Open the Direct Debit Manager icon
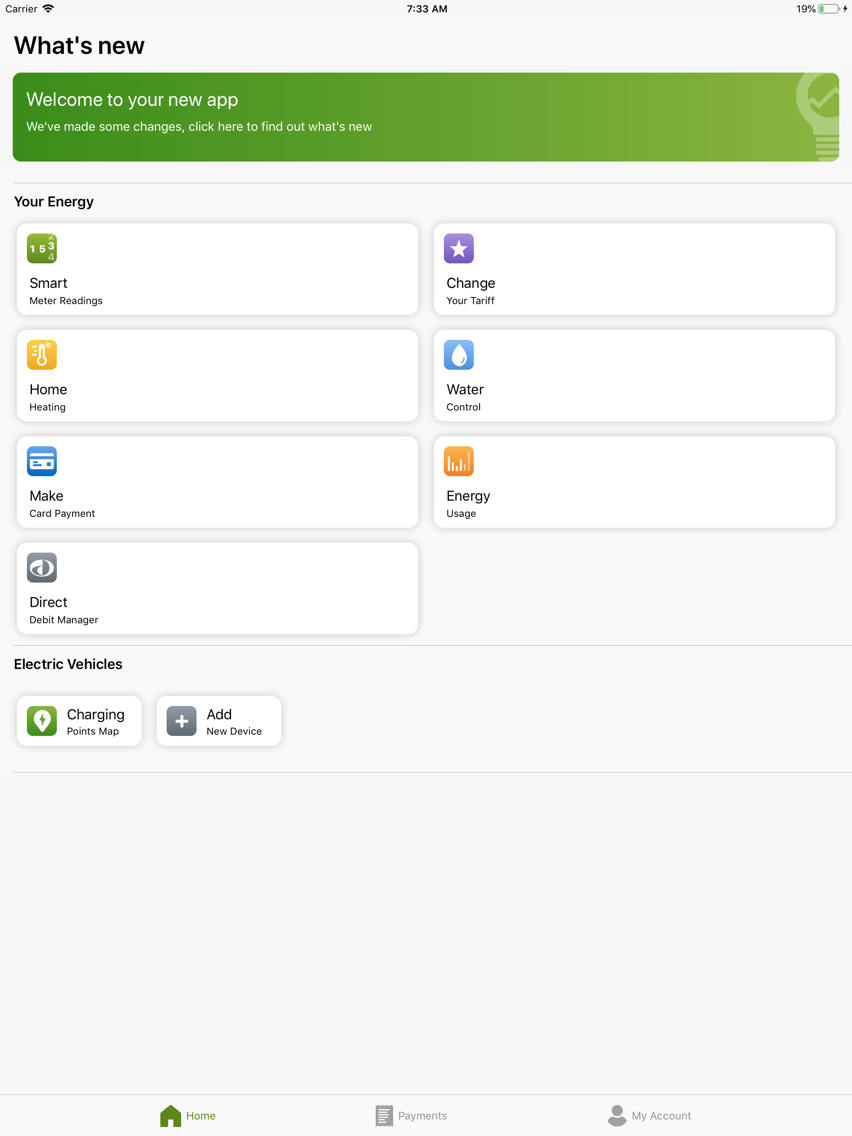The height and width of the screenshot is (1136, 852). tap(42, 568)
